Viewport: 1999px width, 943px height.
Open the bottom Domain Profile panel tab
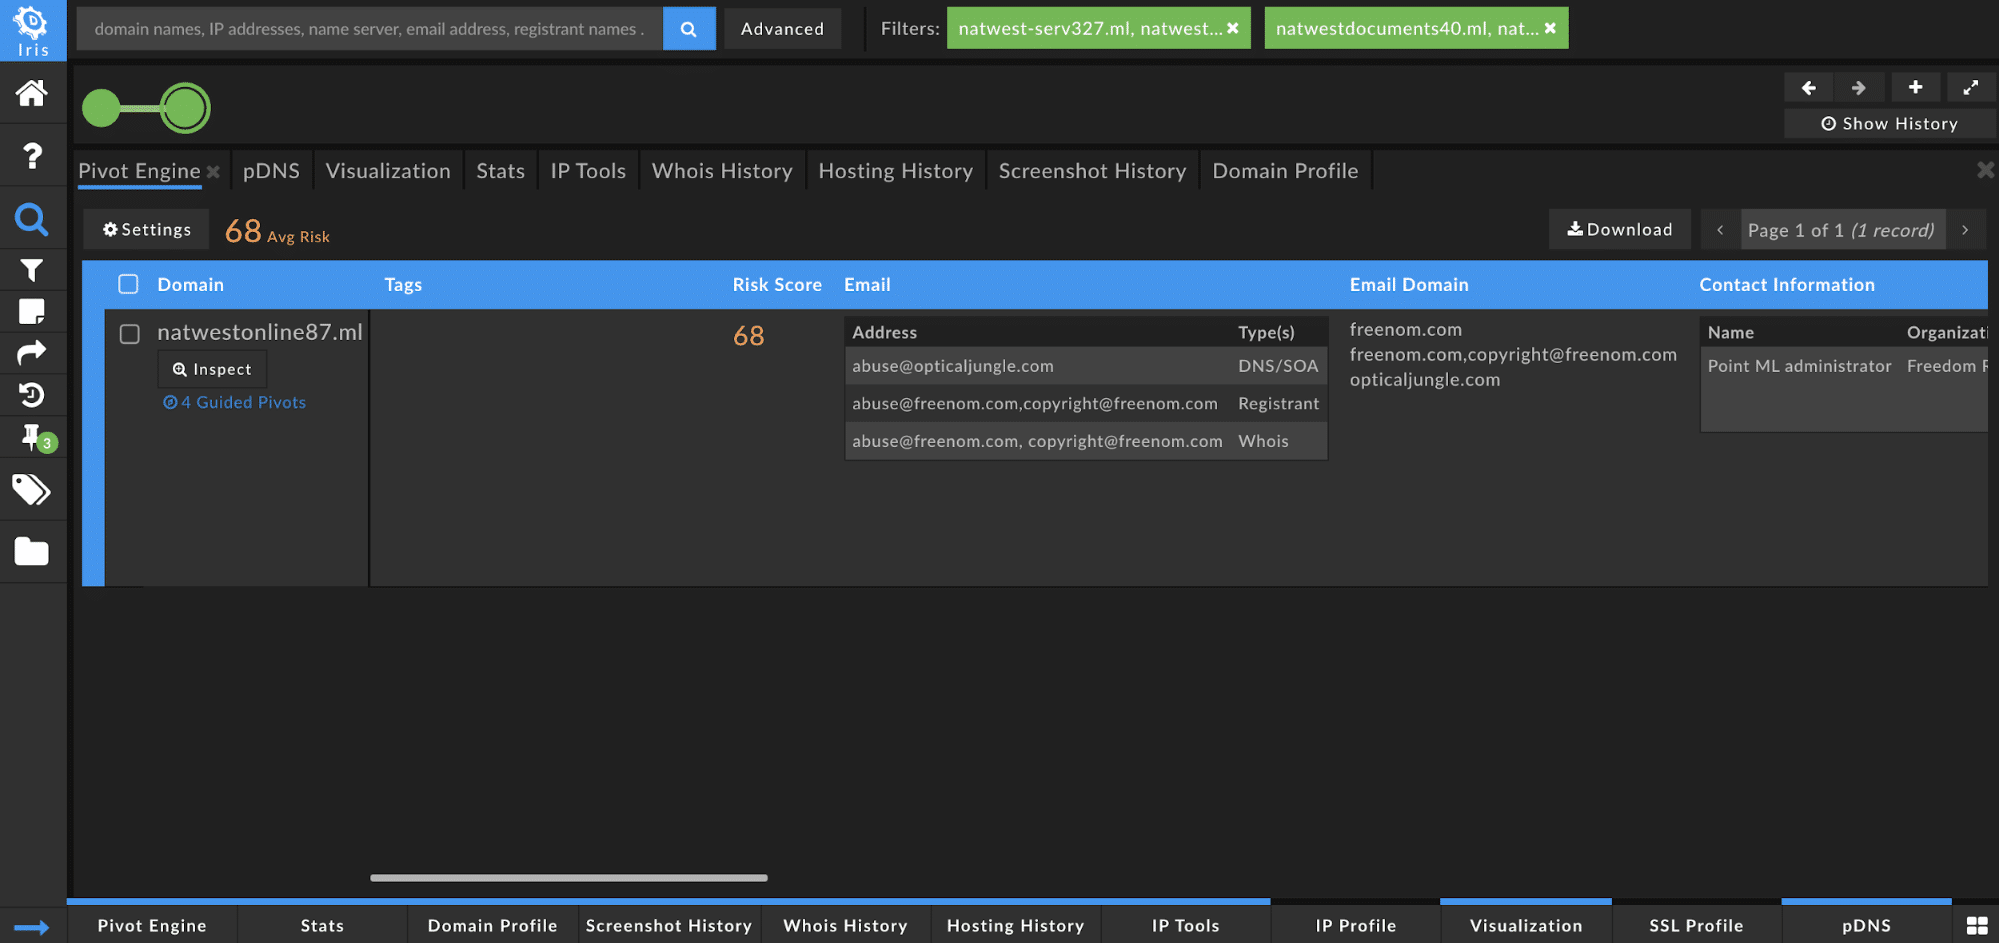coord(493,925)
